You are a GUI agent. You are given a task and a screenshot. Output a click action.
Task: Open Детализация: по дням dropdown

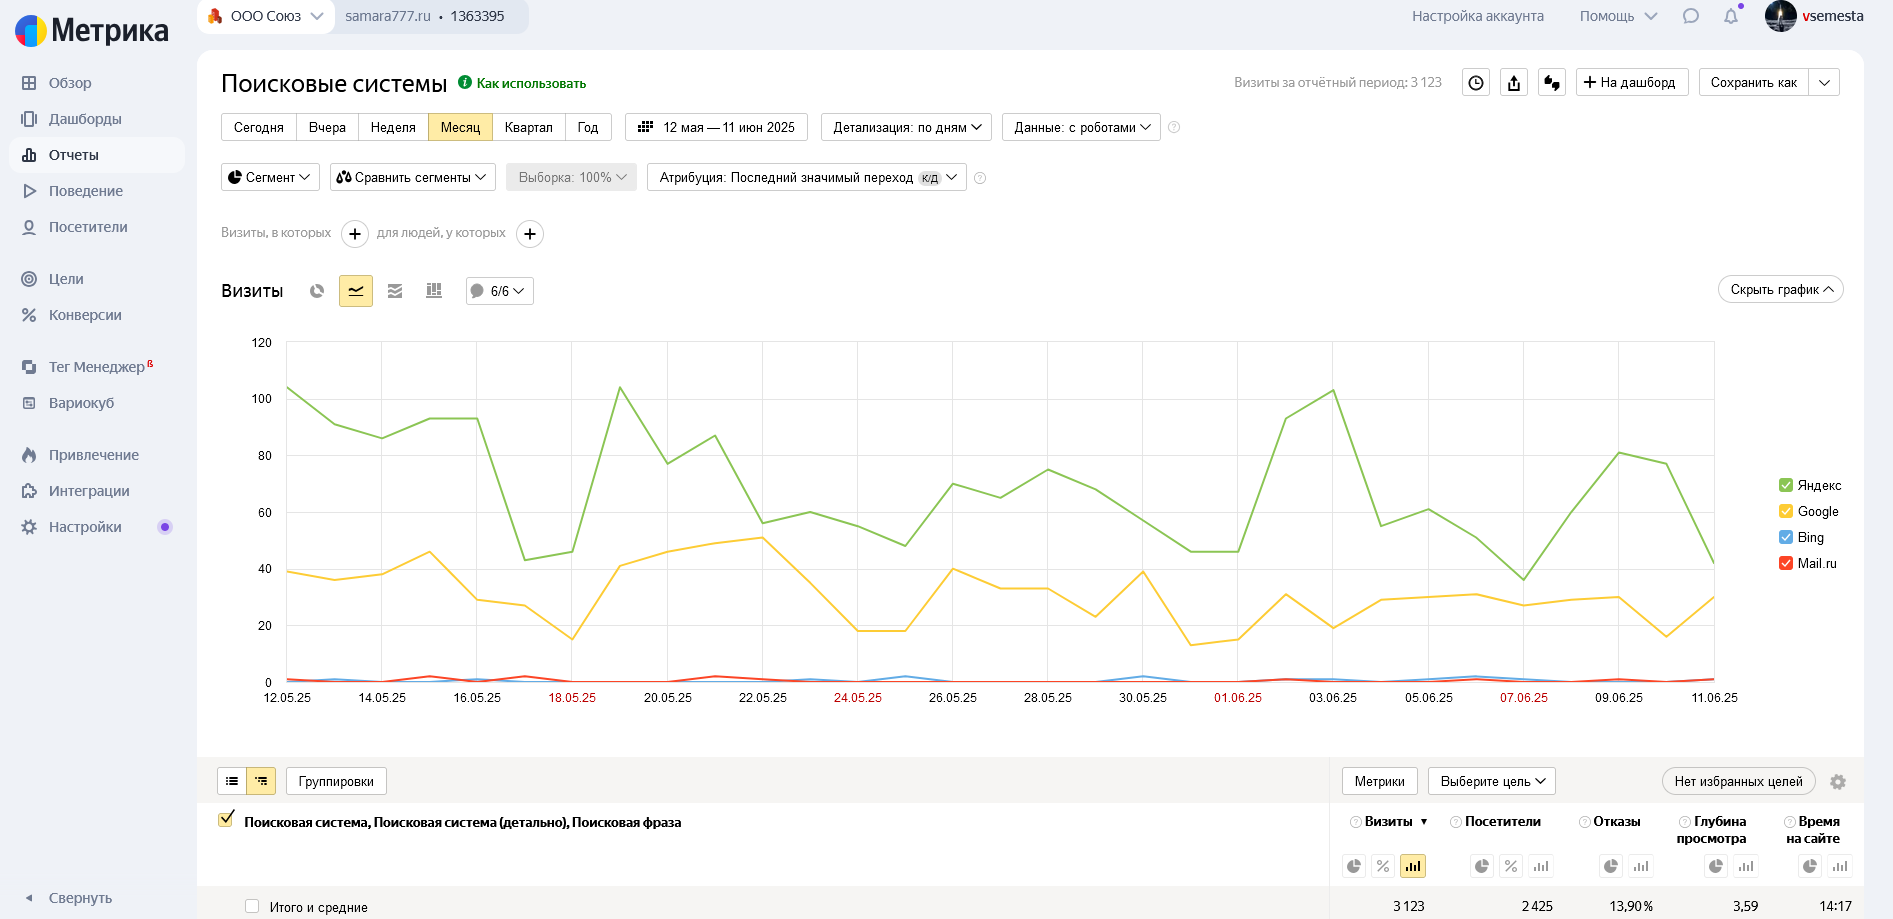[x=906, y=127]
